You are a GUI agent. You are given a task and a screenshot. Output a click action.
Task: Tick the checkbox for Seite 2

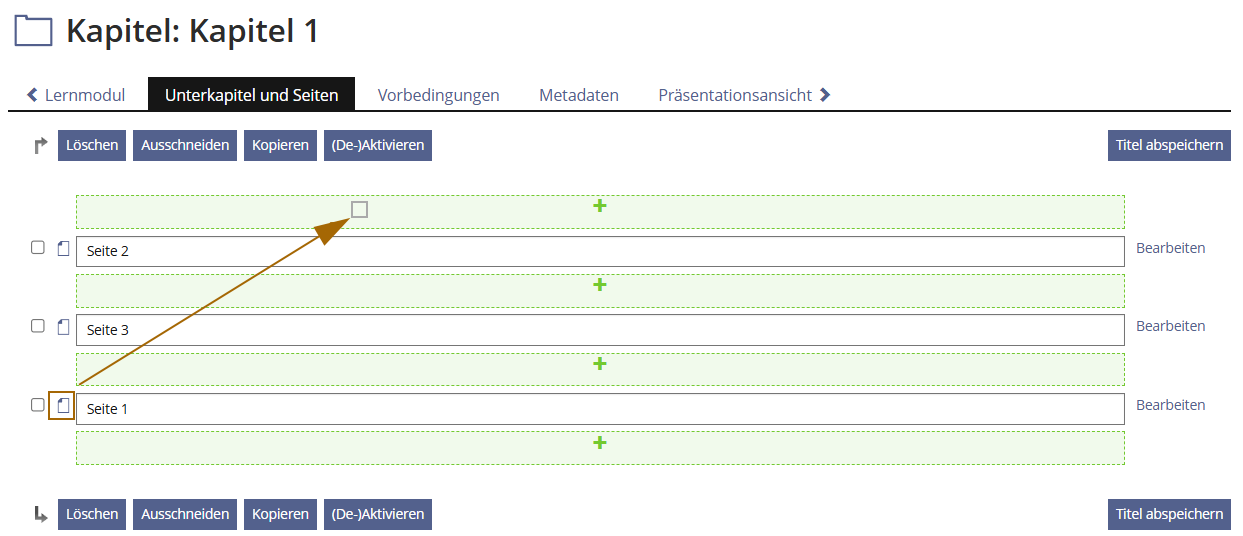tap(38, 247)
